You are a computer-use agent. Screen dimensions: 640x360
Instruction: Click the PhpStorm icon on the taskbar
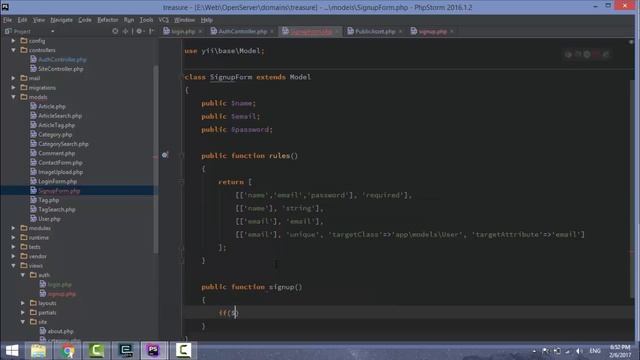coord(154,351)
